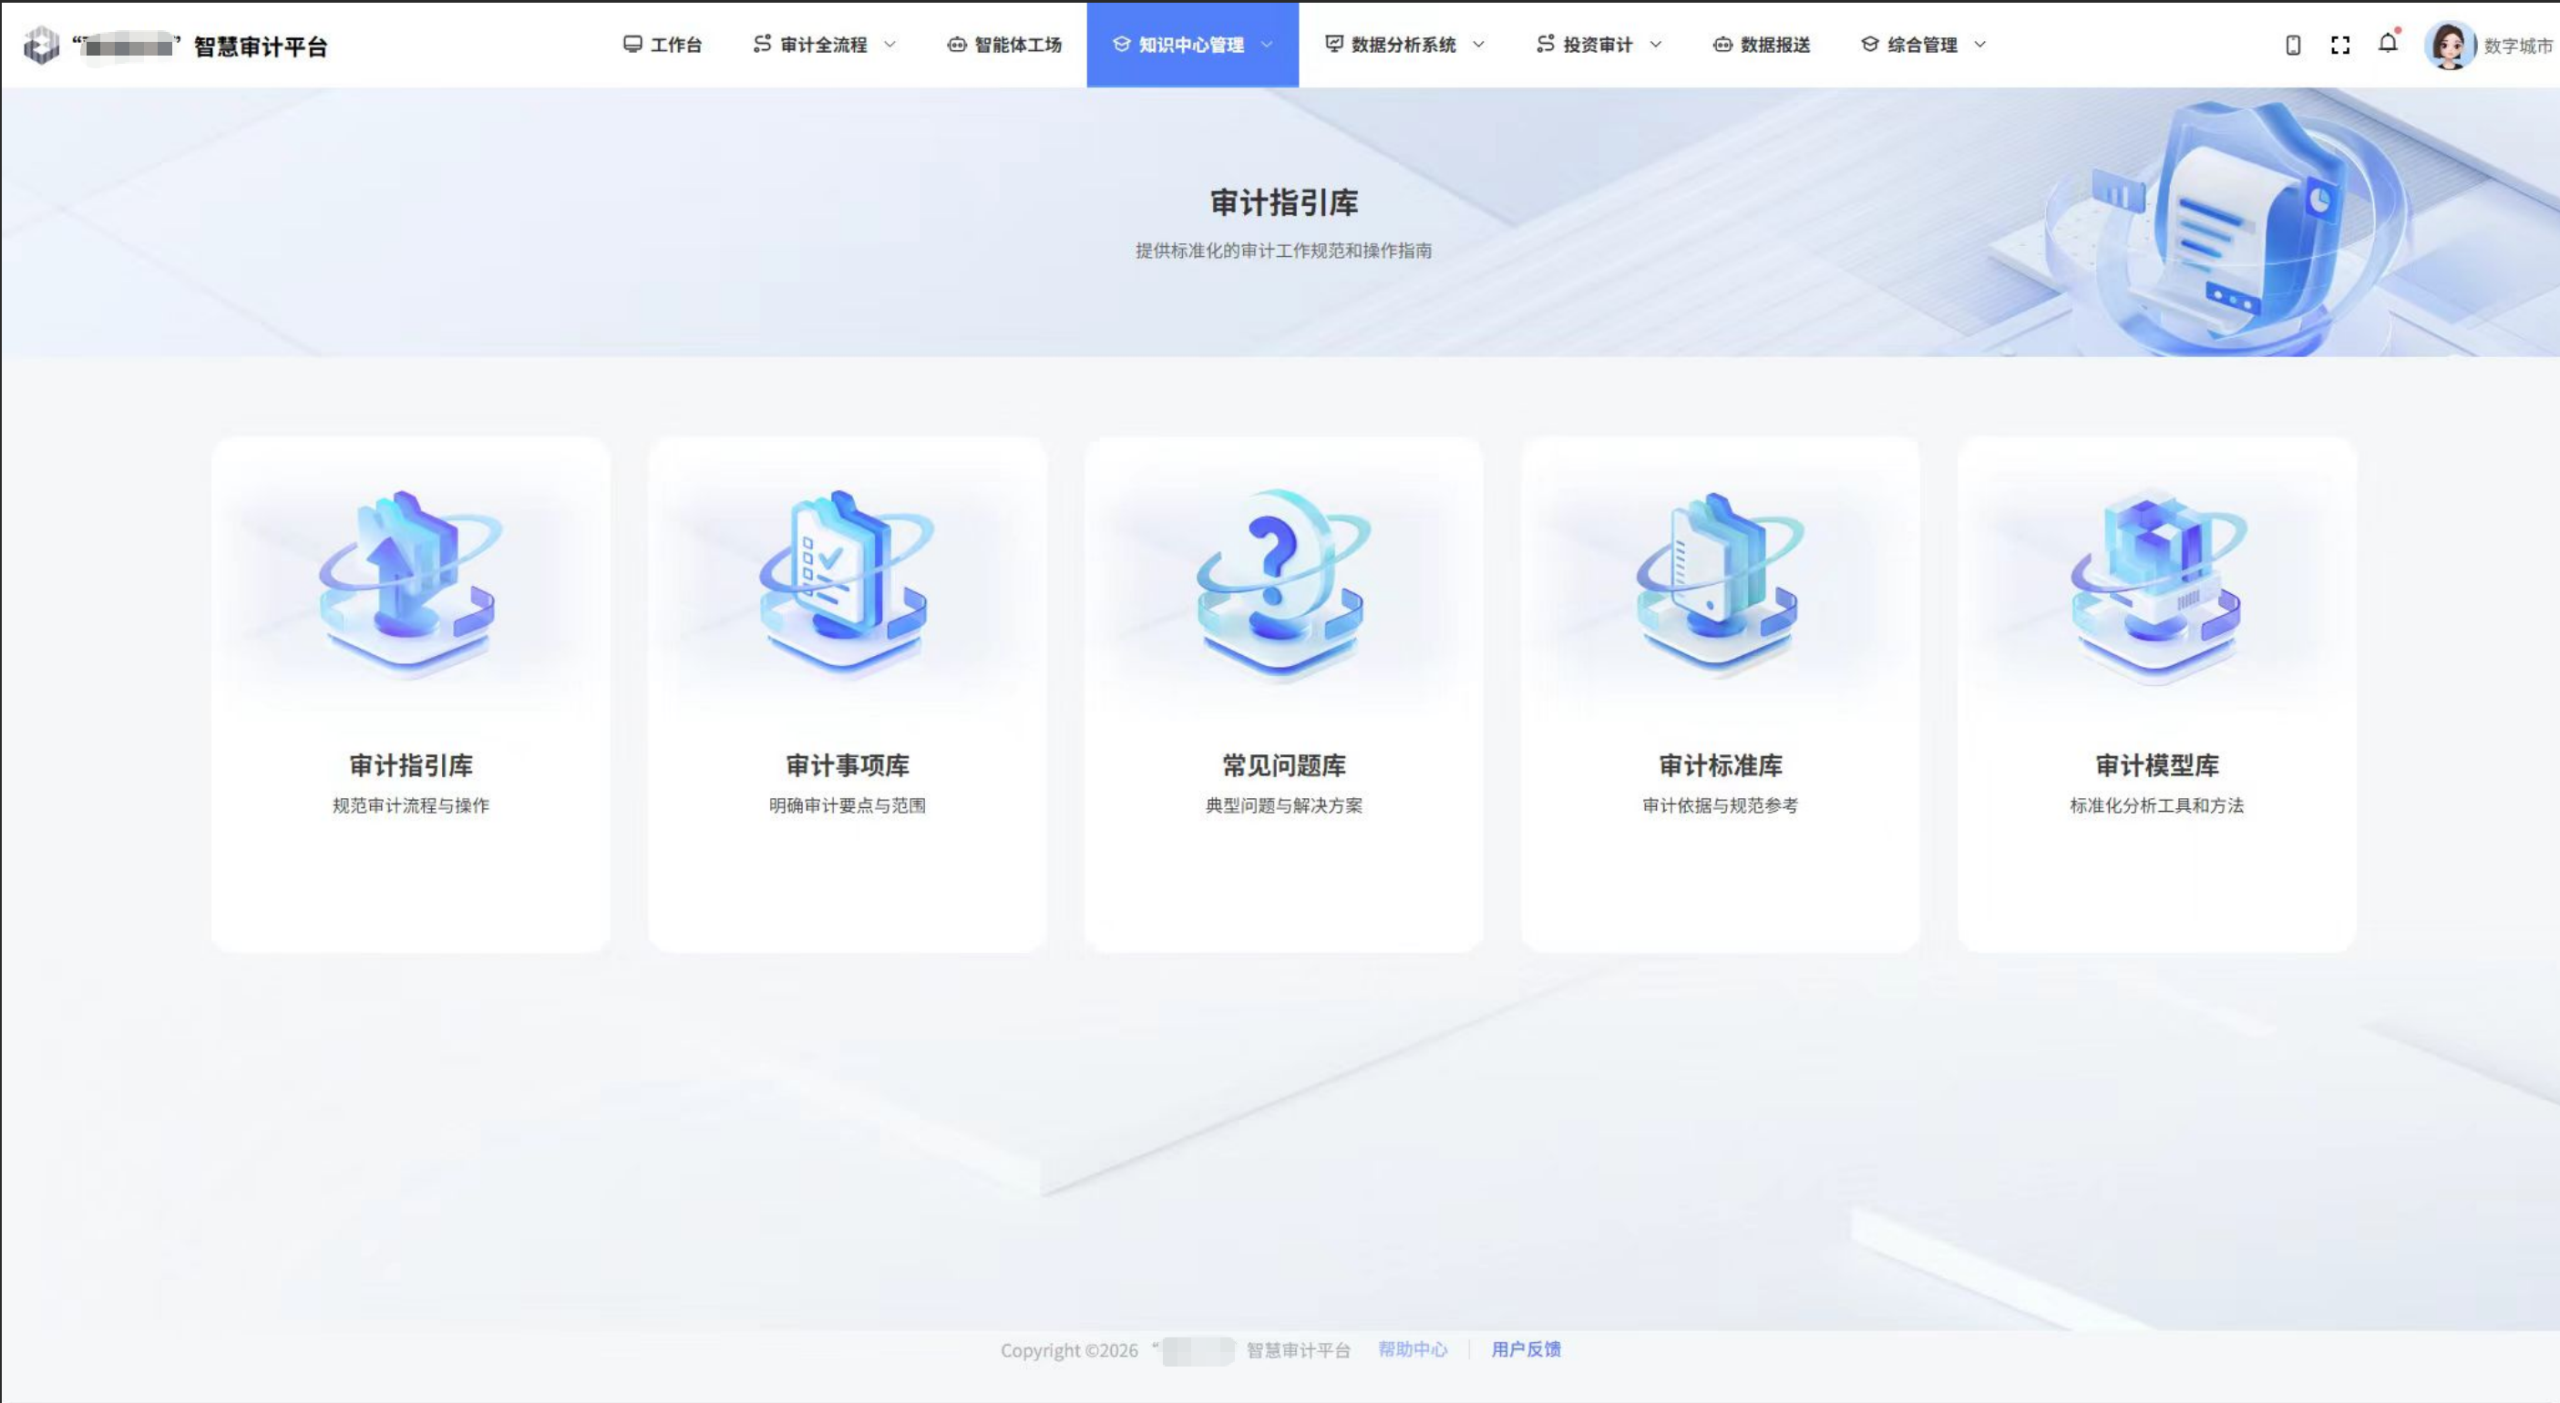Click the platform logo cube icon

click(41, 45)
